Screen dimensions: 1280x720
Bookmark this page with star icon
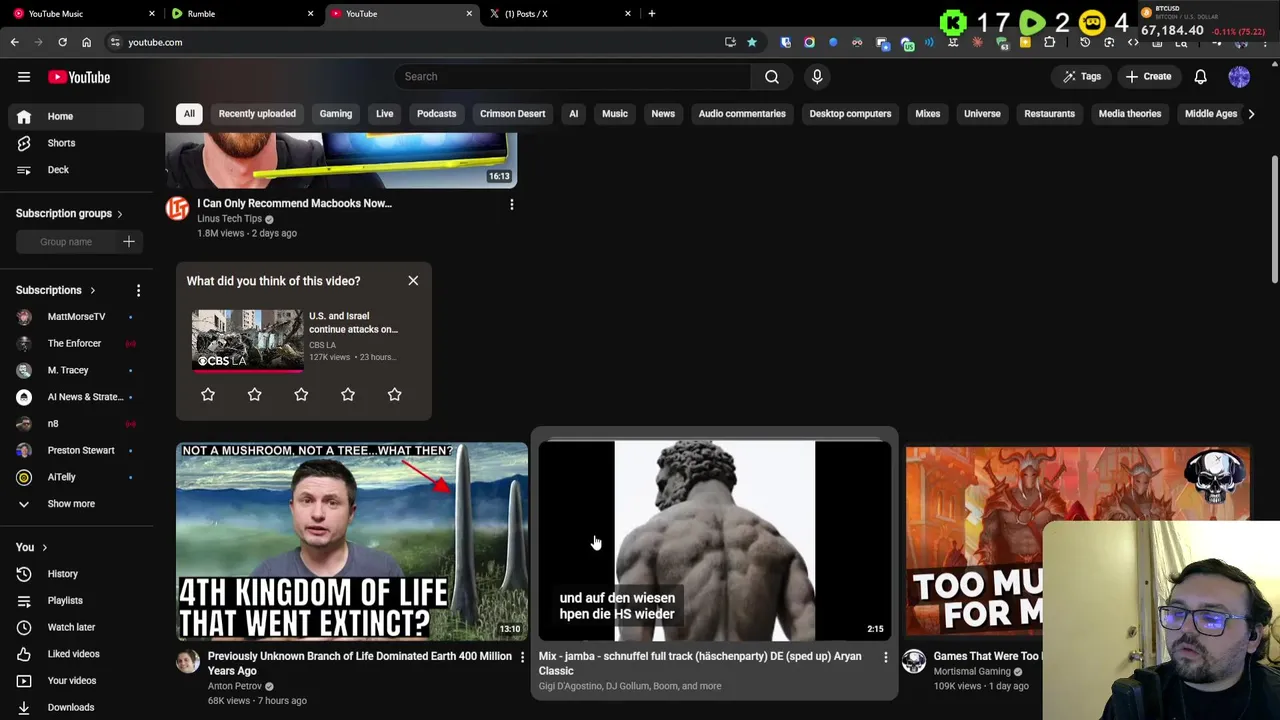[x=752, y=42]
